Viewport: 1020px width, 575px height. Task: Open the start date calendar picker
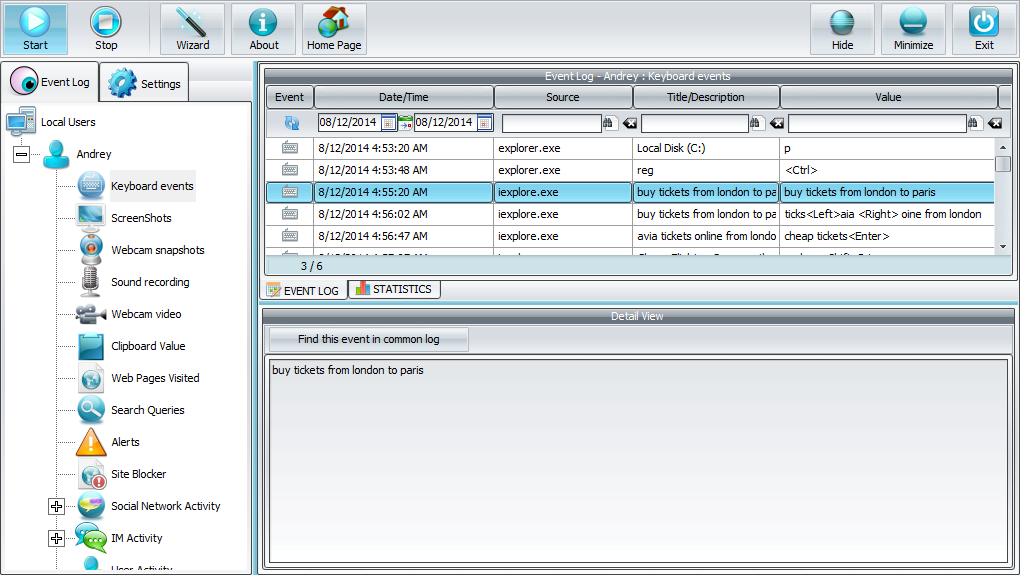(388, 122)
